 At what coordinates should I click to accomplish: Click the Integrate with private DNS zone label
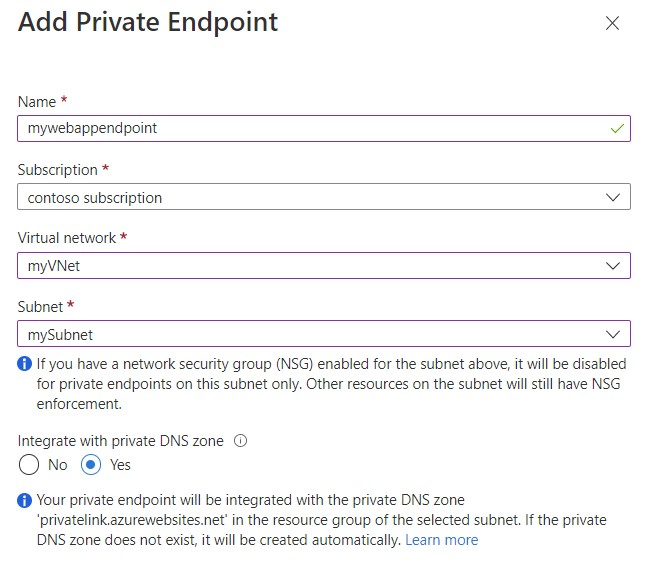(121, 440)
